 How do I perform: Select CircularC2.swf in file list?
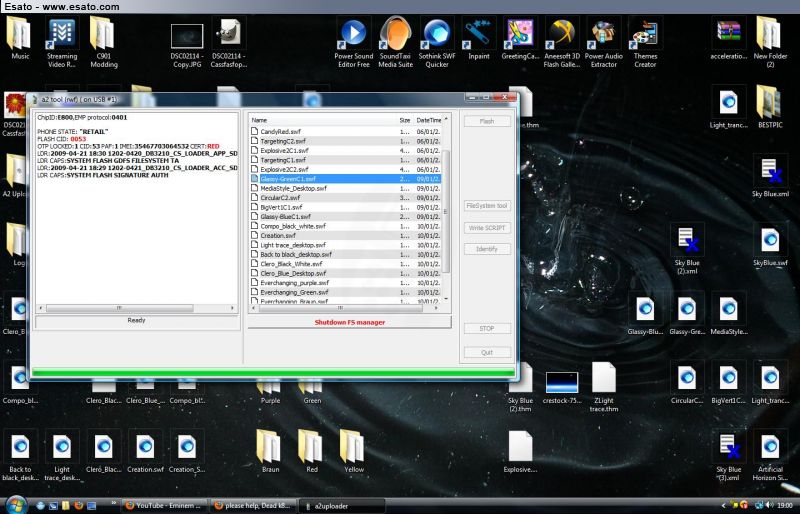345,198
